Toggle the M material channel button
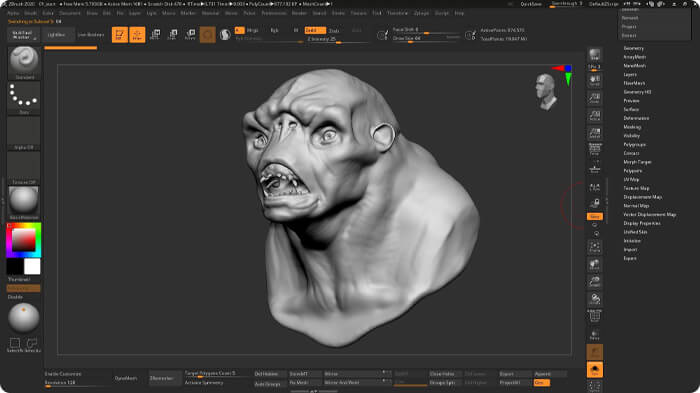Viewport: 700px width, 393px height. click(296, 30)
